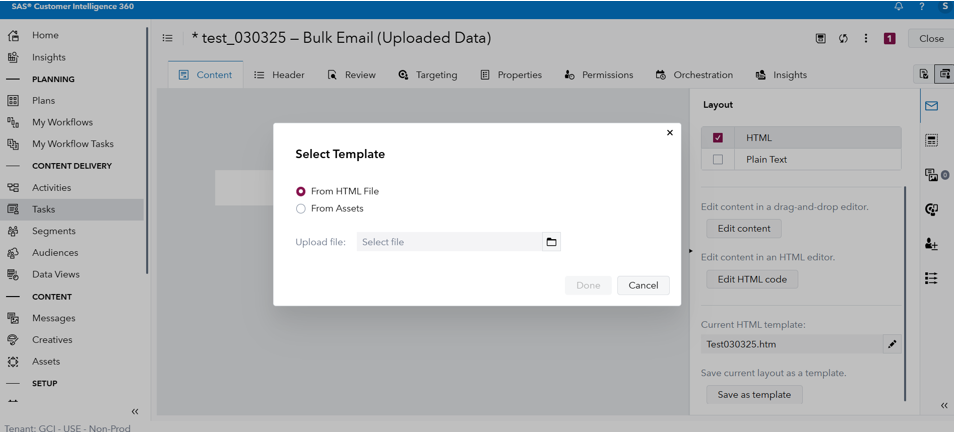Click the Save as template button
Image resolution: width=954 pixels, height=432 pixels.
754,395
